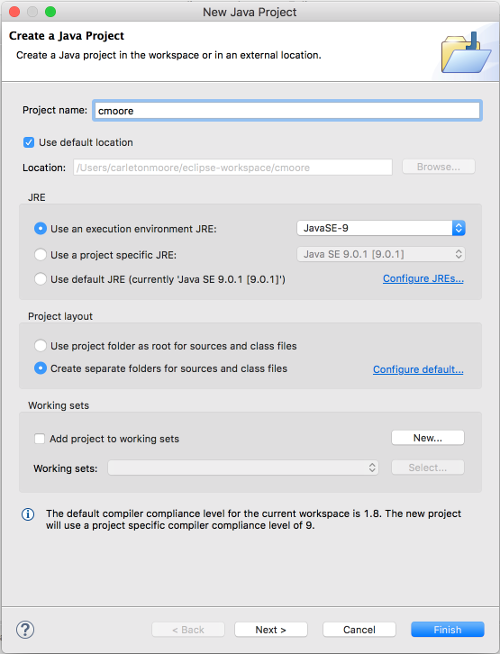Click New... to create a working set
500x654 pixels.
click(x=427, y=438)
